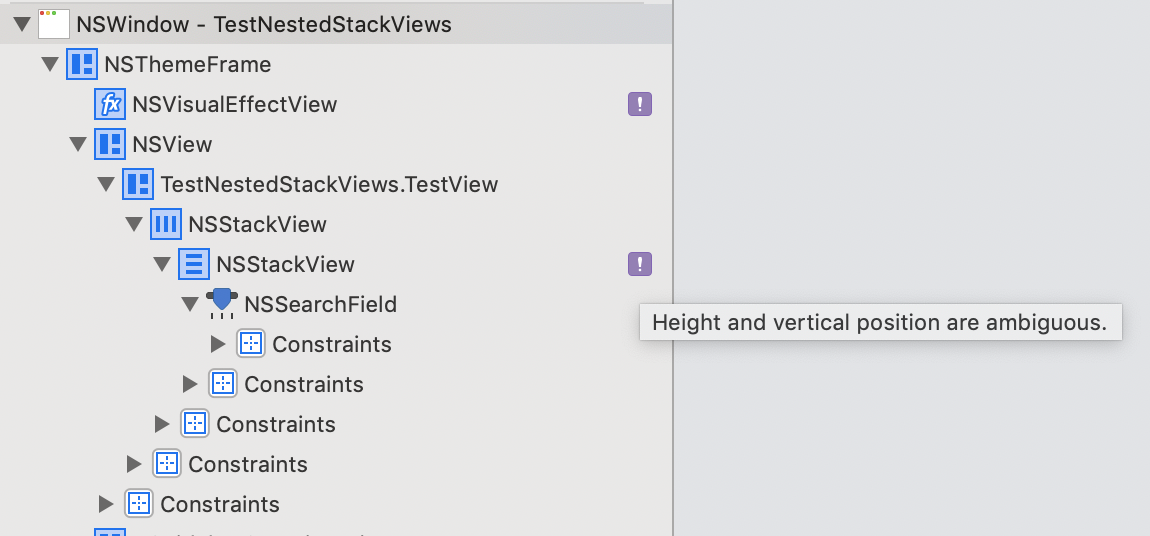
Task: Click the vertical NSStackView rows icon
Action: pyautogui.click(x=194, y=264)
